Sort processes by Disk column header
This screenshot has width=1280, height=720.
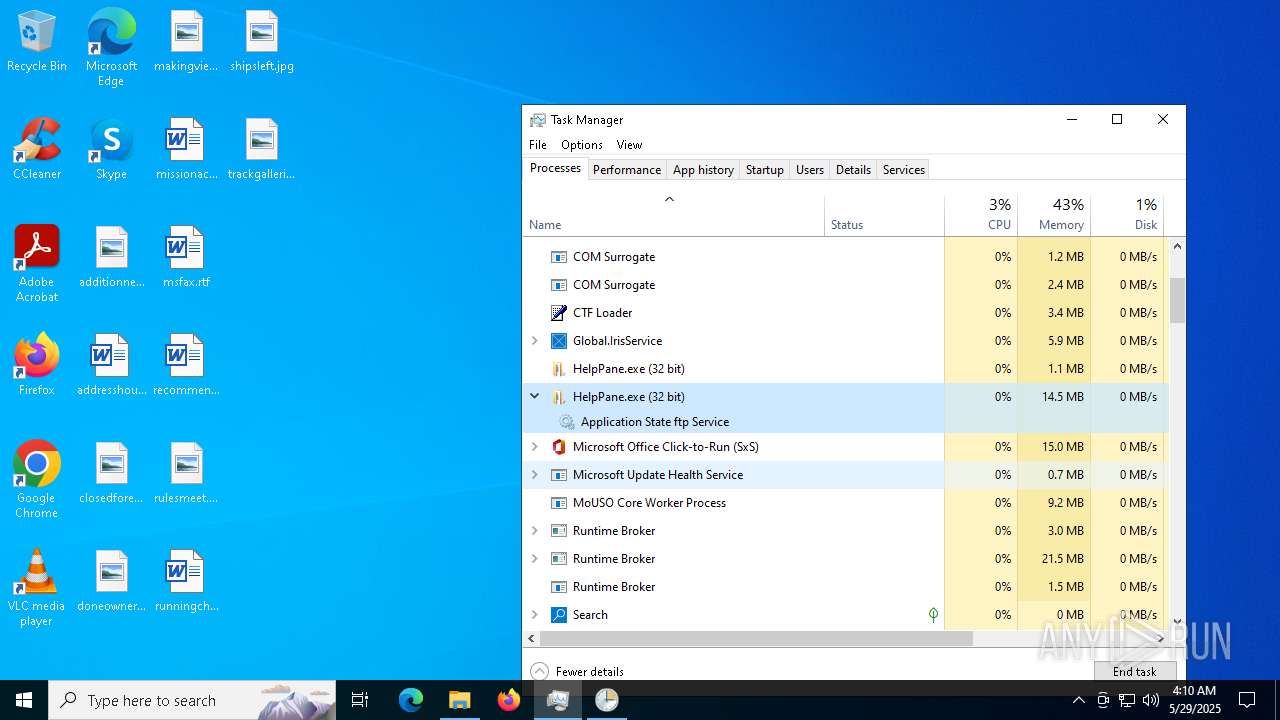[x=1127, y=213]
